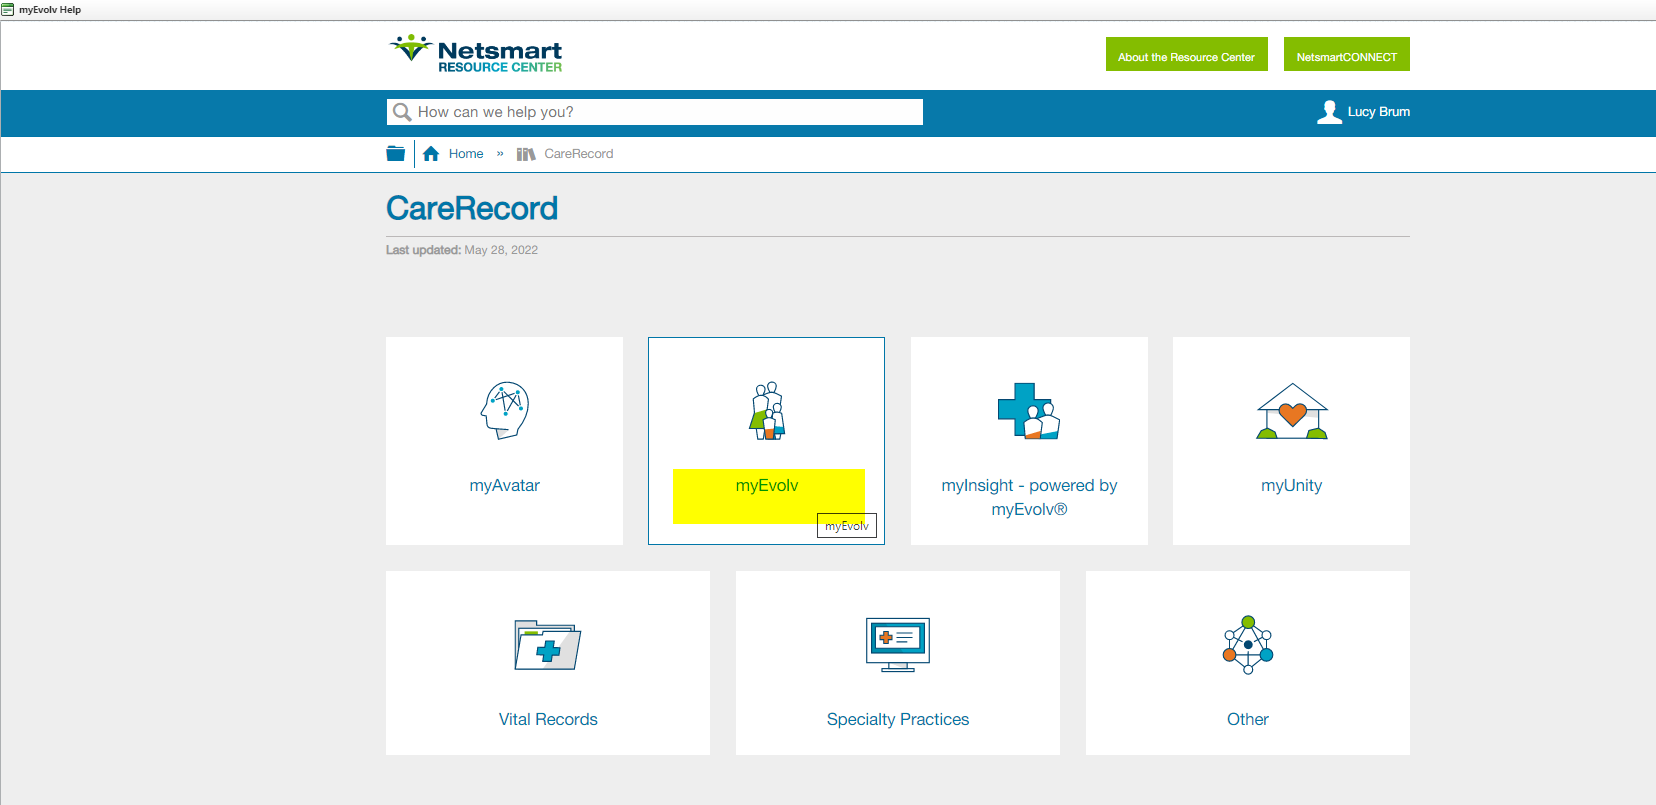
Task: Click the Specialty Practices monitor icon
Action: click(x=898, y=645)
